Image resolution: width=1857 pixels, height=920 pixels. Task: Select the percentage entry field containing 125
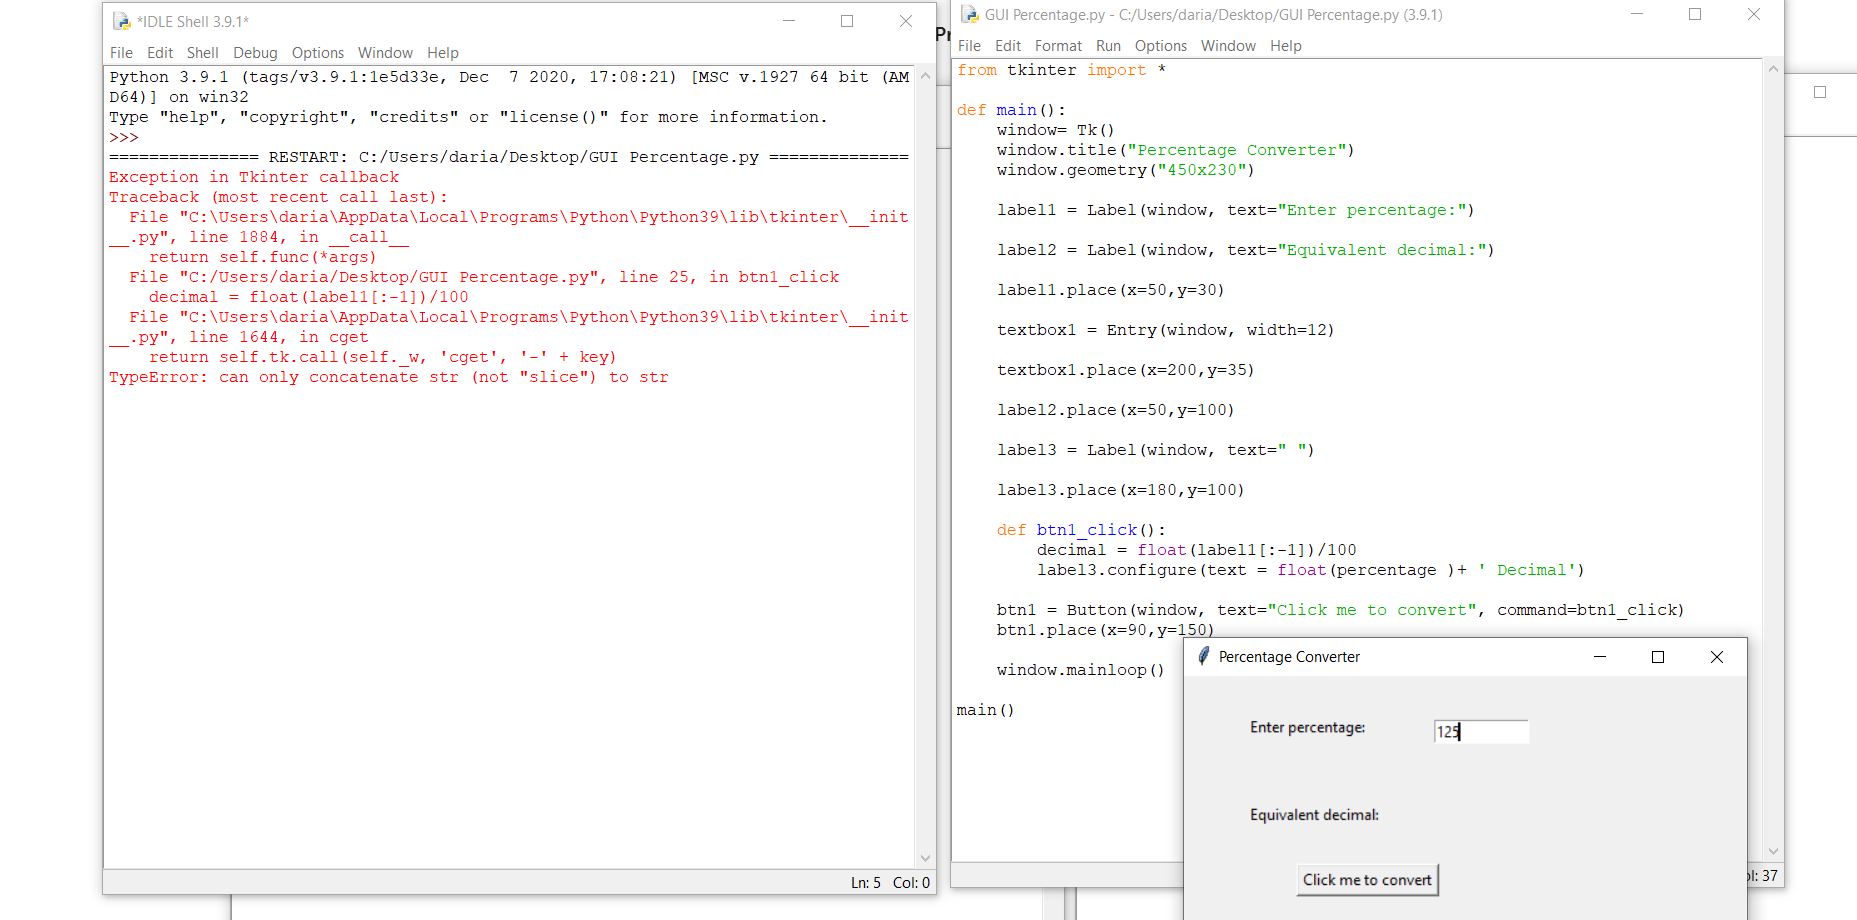1481,731
